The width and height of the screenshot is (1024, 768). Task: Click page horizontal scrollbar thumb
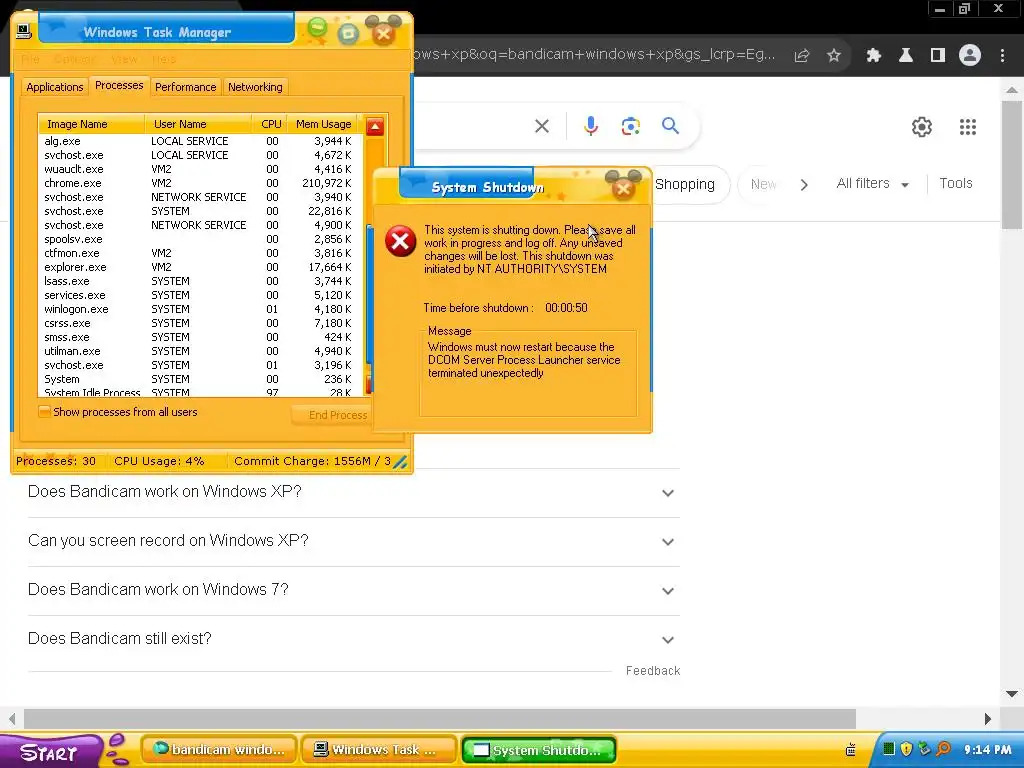point(440,719)
